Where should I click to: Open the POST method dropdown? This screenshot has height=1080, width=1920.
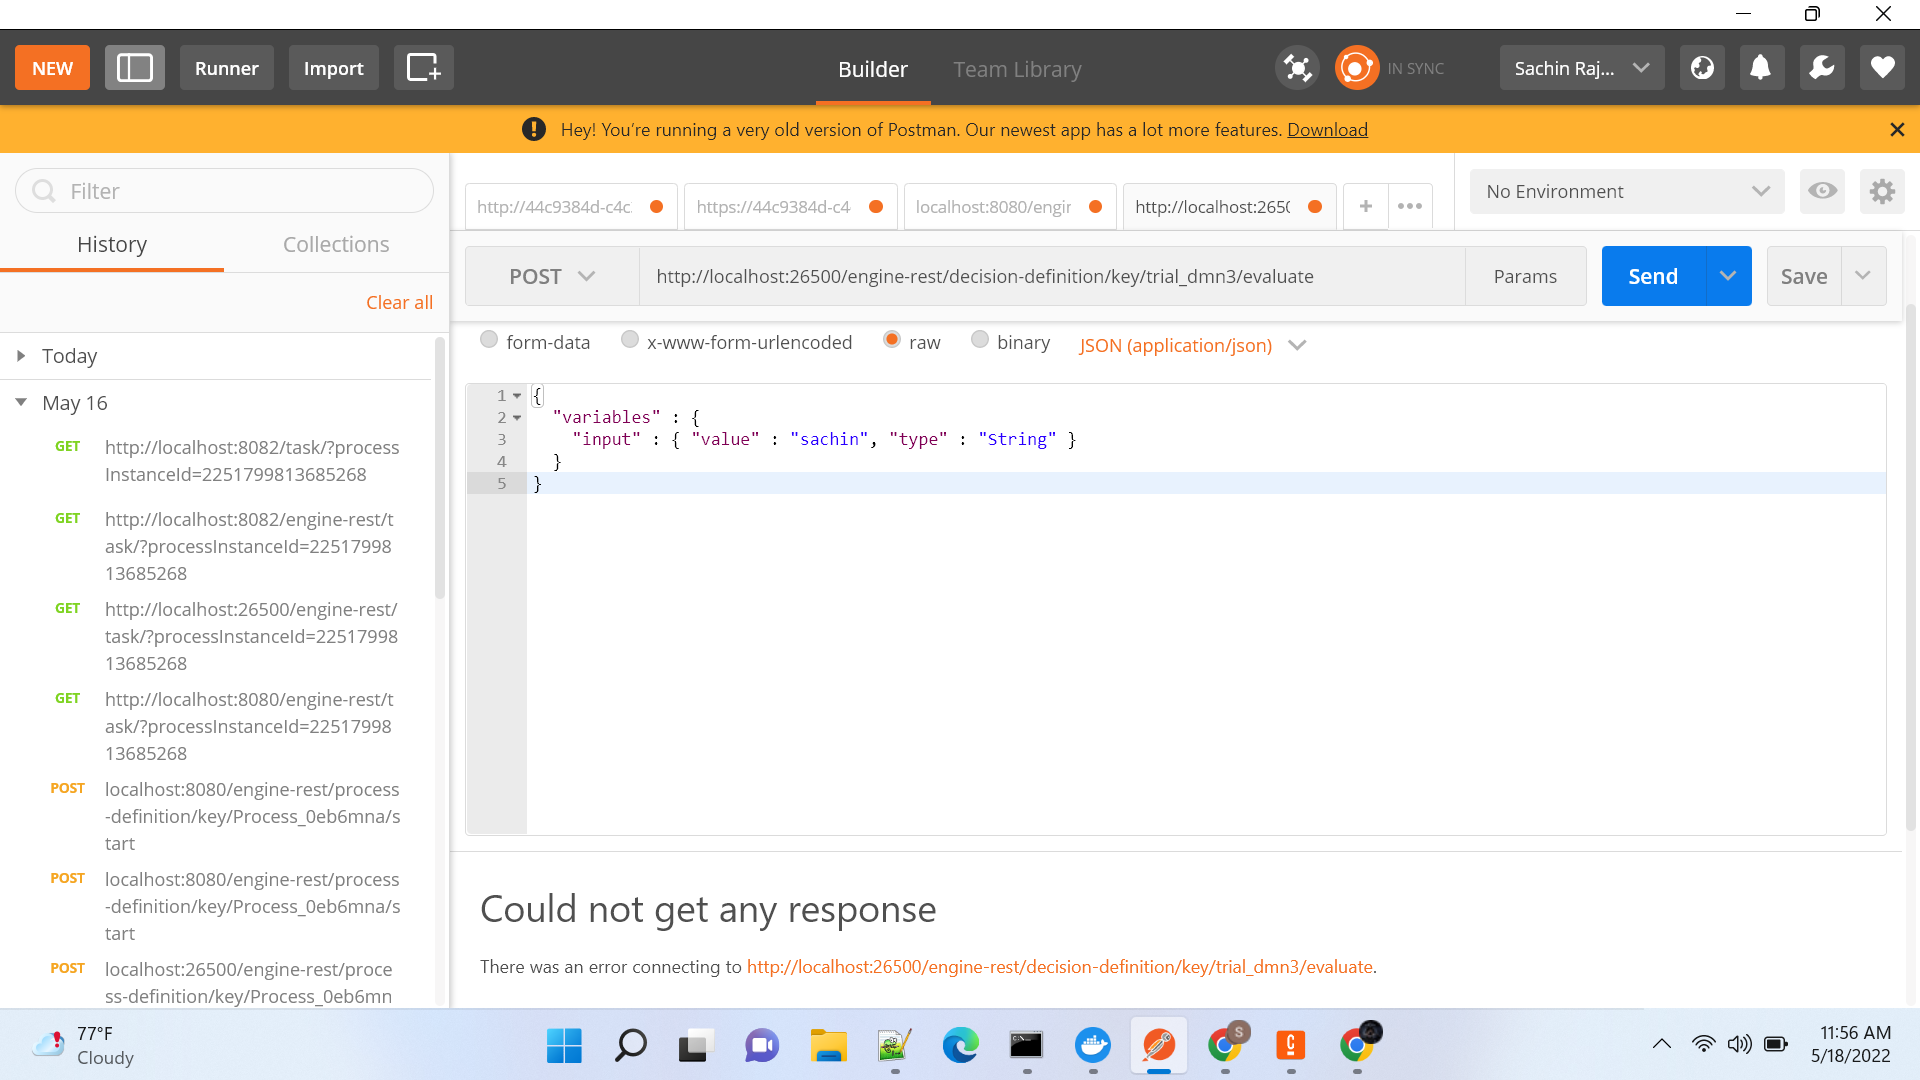[552, 276]
